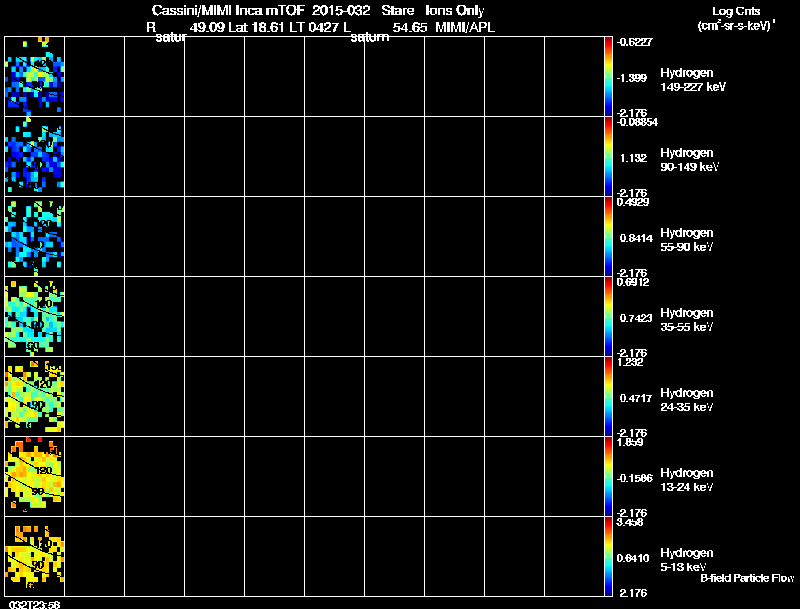The height and width of the screenshot is (609, 800).
Task: Click the units label '(cm²-sr-s-keV)'
Action: point(734,26)
